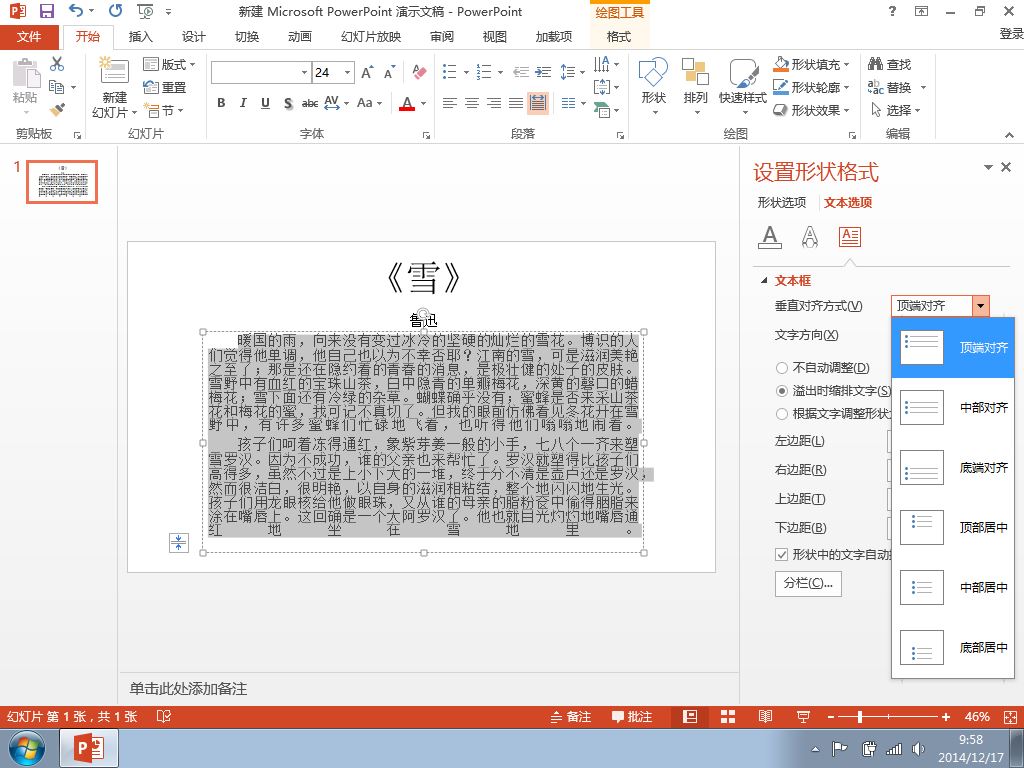Start slideshow from beginning icon
Screen dimensions: 1024x768
click(145, 11)
